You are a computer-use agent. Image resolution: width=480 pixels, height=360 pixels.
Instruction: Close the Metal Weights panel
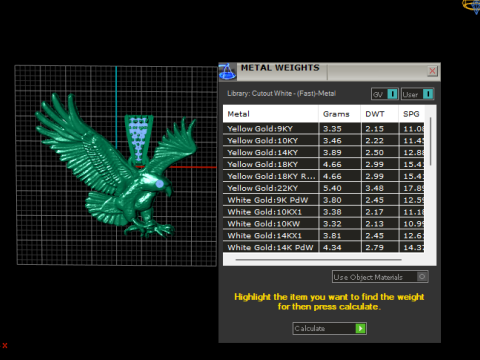pyautogui.click(x=432, y=71)
